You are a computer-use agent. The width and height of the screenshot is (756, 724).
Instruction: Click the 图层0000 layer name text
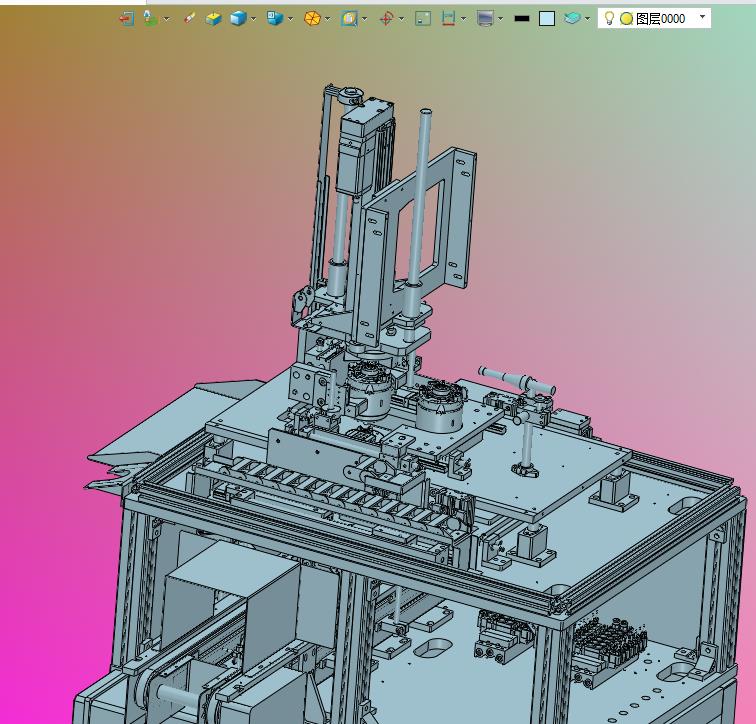(x=661, y=19)
